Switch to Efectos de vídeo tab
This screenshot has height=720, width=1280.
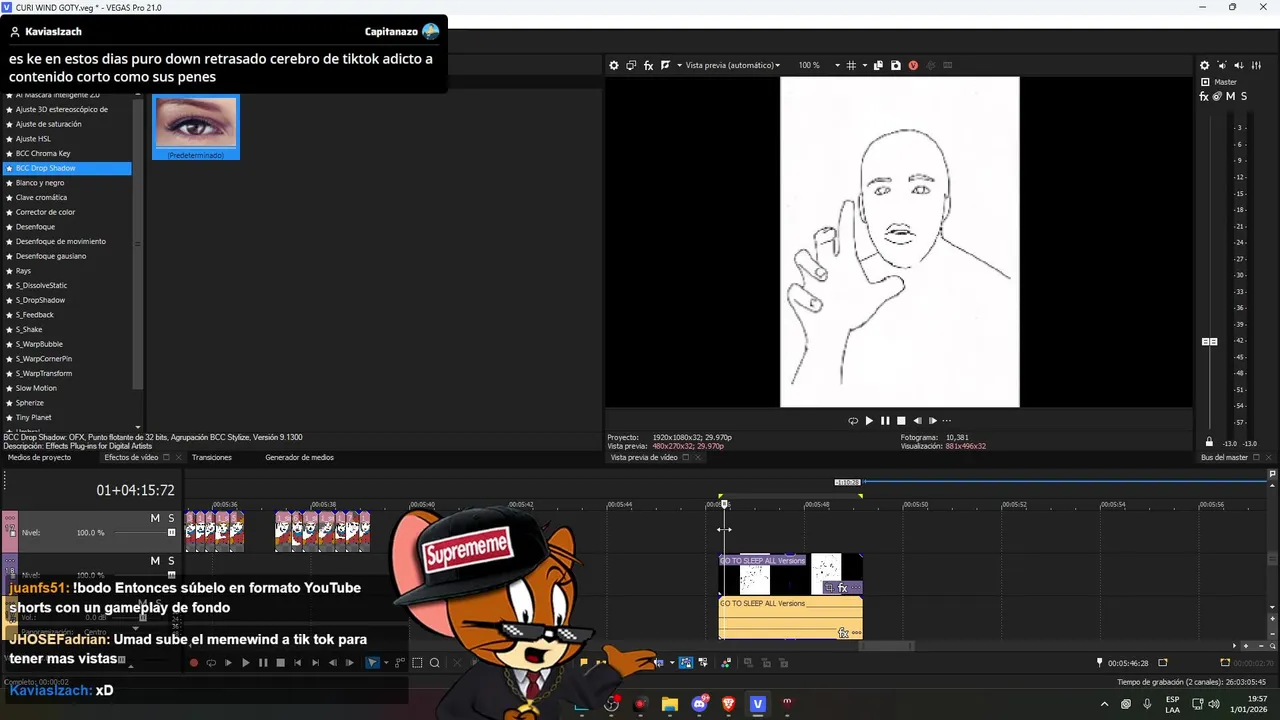pyautogui.click(x=131, y=457)
